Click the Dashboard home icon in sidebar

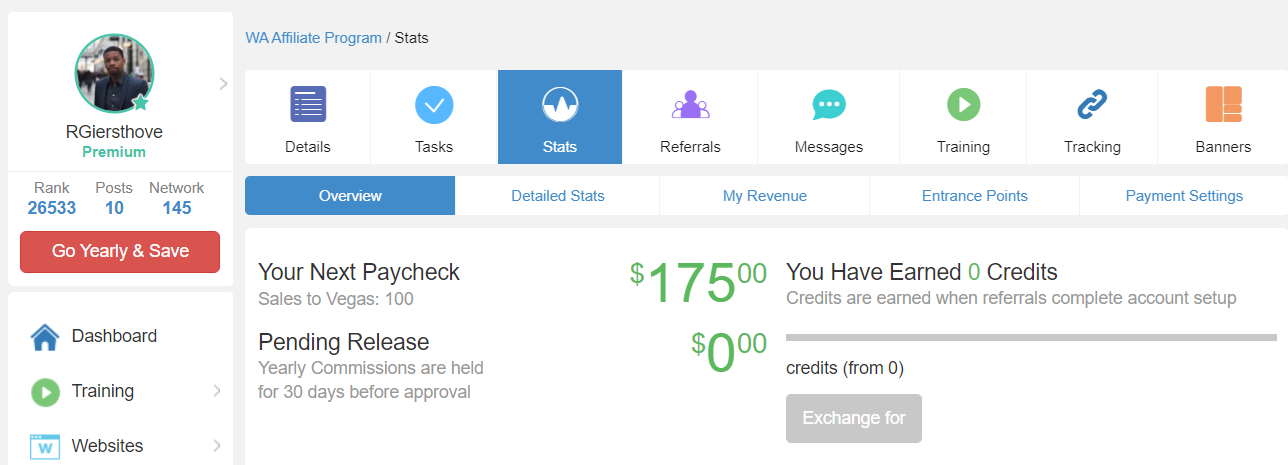pos(45,337)
